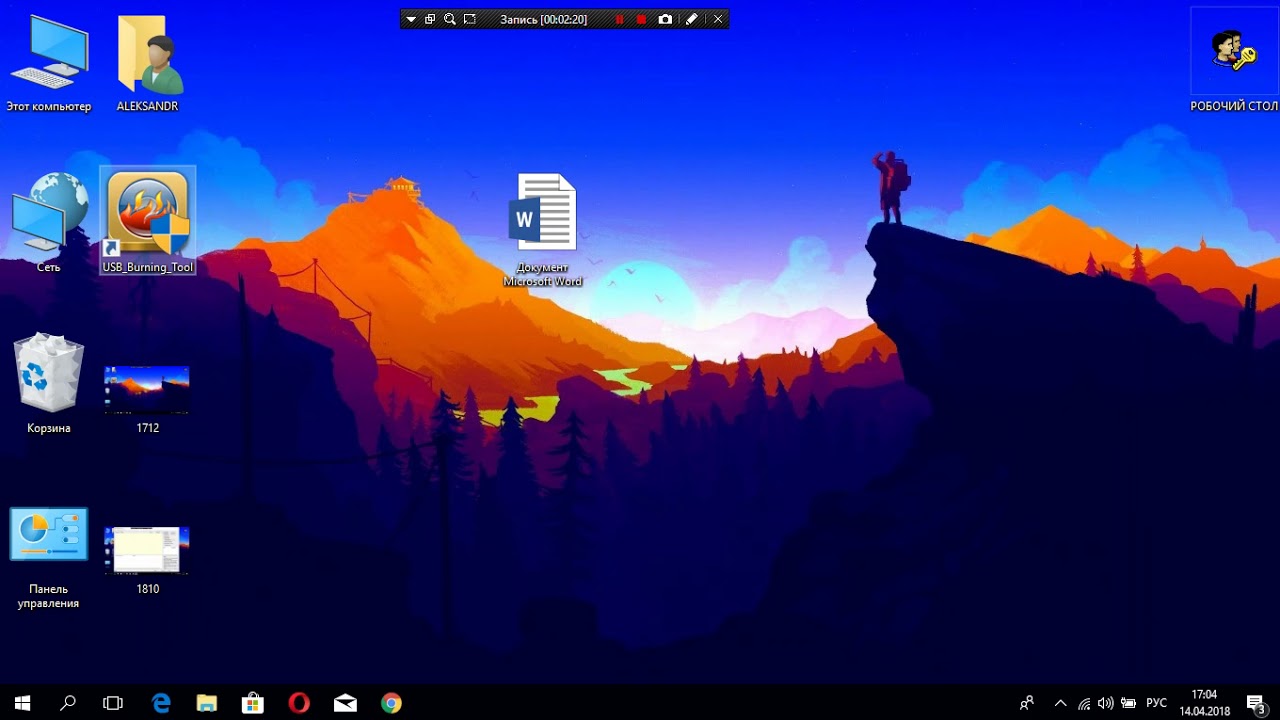The width and height of the screenshot is (1280, 720).
Task: Select the region-capture icon in recorder toolbar
Action: [470, 19]
